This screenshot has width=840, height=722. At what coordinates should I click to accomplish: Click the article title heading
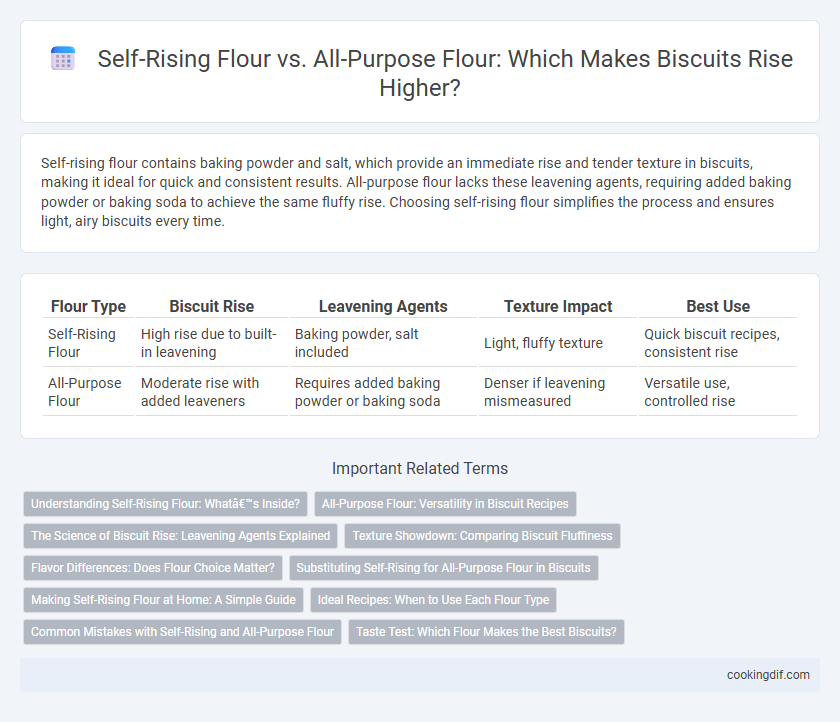pos(445,73)
